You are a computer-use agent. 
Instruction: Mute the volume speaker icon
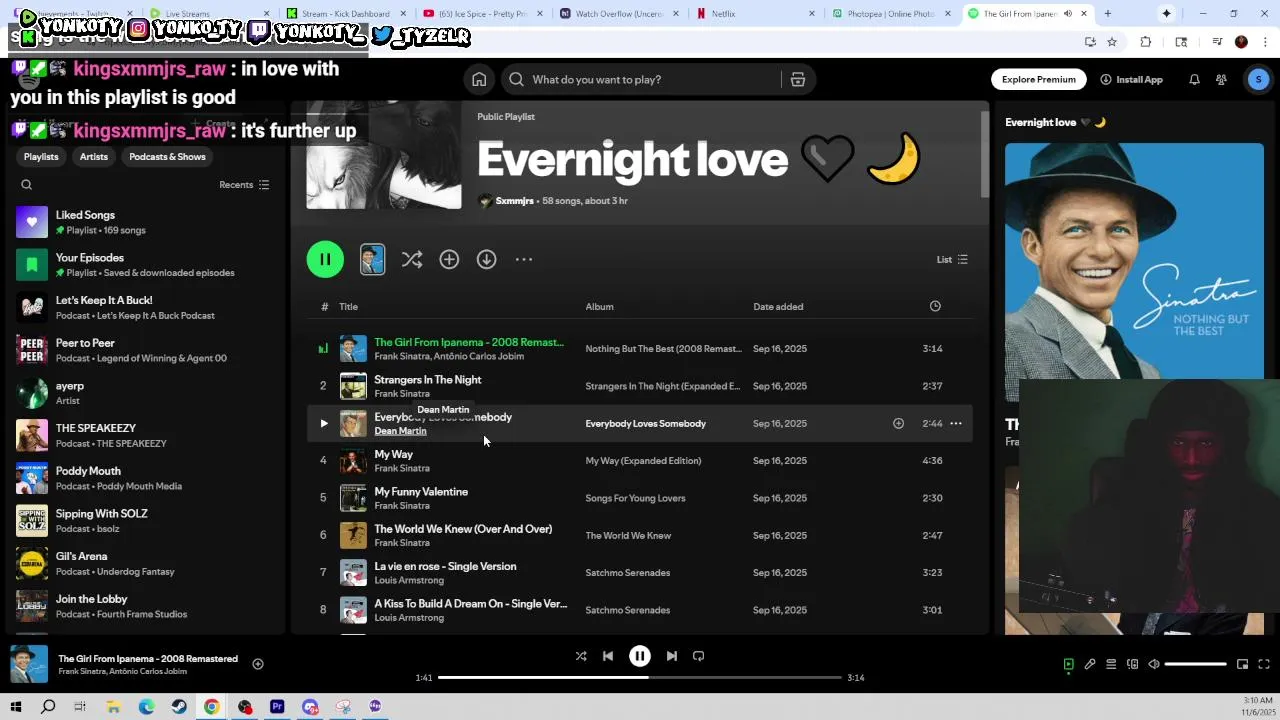[x=1154, y=664]
